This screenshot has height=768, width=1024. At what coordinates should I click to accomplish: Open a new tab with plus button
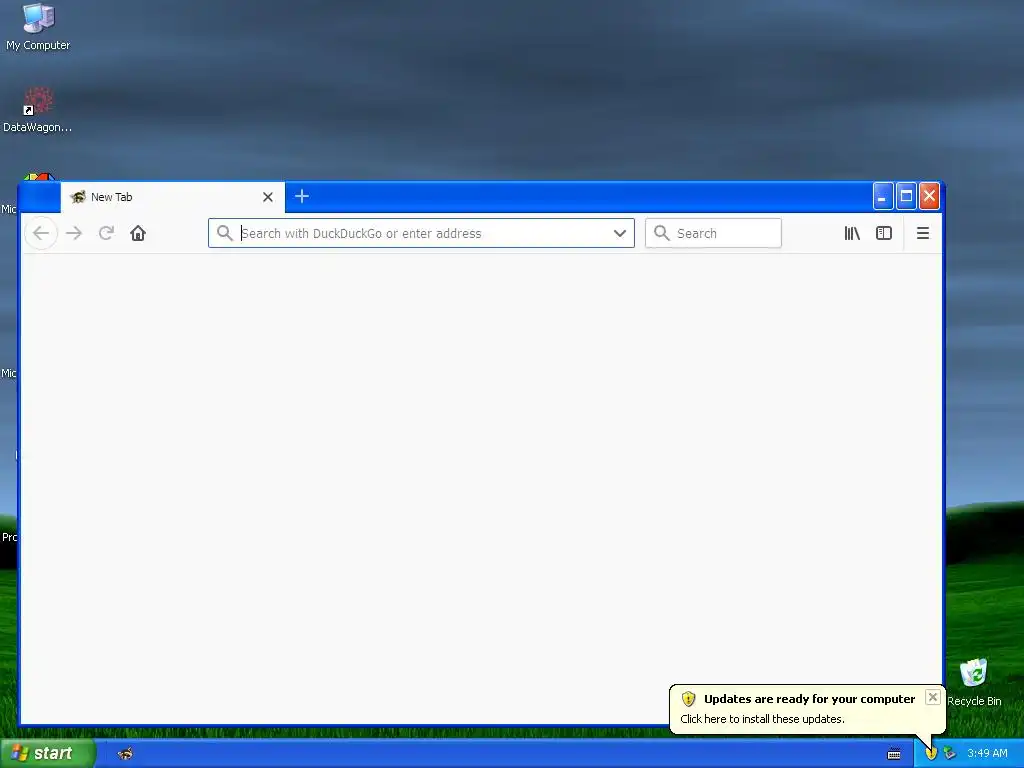302,196
